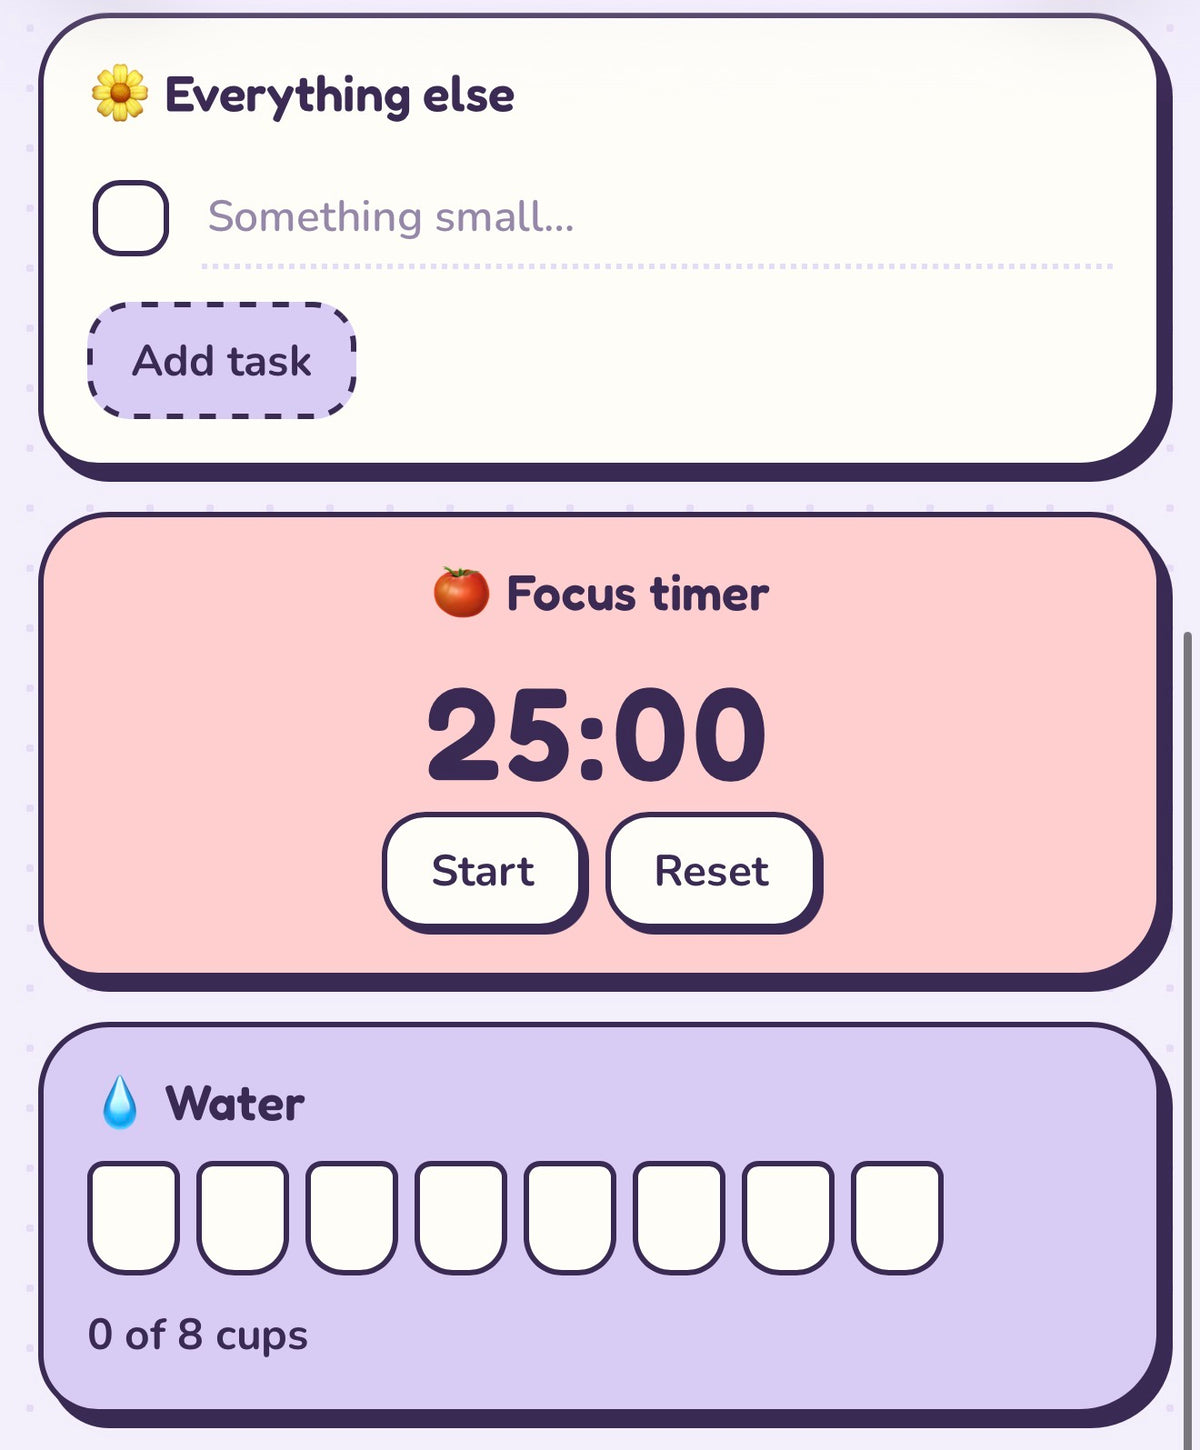Click the '0 of 8 cups' counter text

(x=198, y=1335)
